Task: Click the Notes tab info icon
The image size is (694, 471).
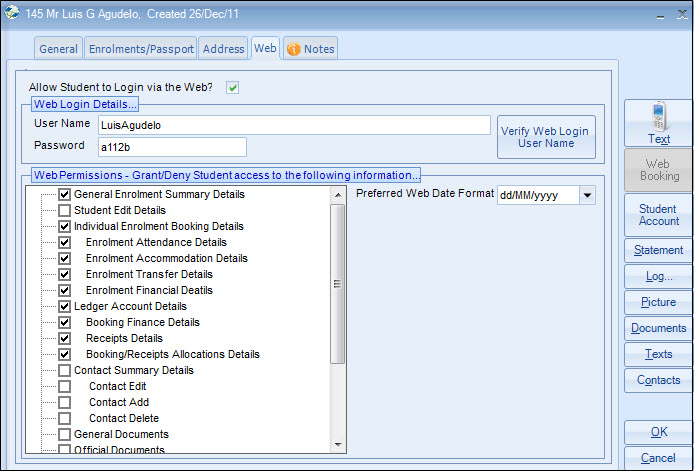Action: [293, 49]
